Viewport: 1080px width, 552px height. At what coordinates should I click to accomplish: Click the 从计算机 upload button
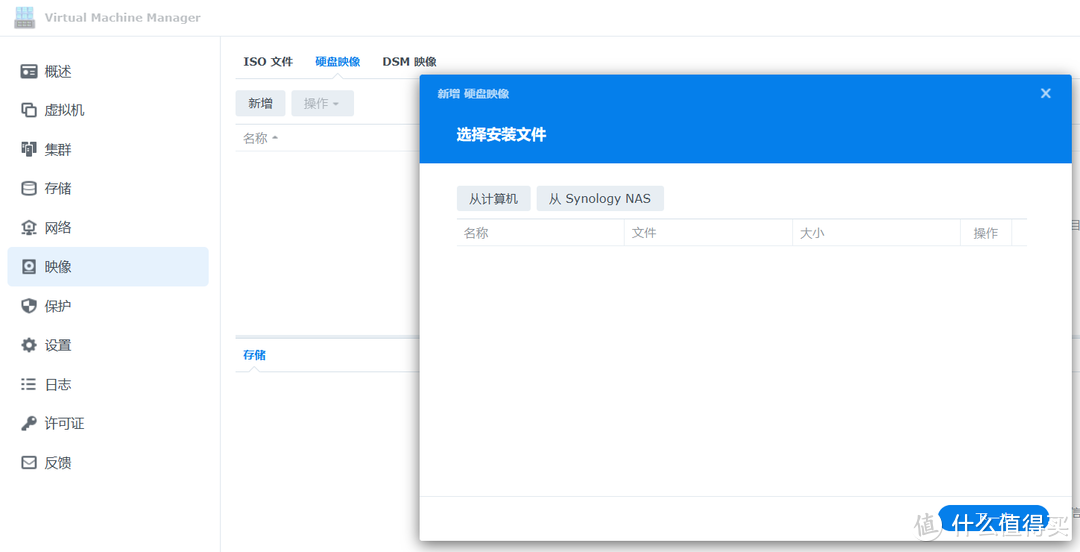click(x=493, y=198)
